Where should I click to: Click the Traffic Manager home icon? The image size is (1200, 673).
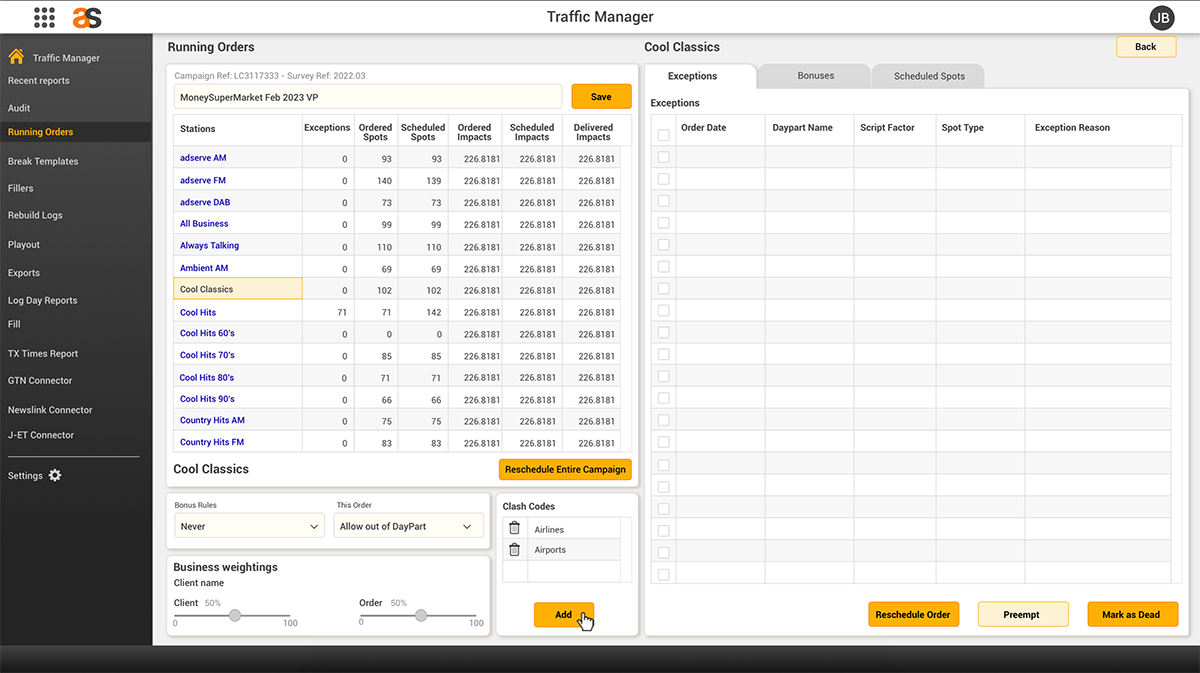[16, 57]
